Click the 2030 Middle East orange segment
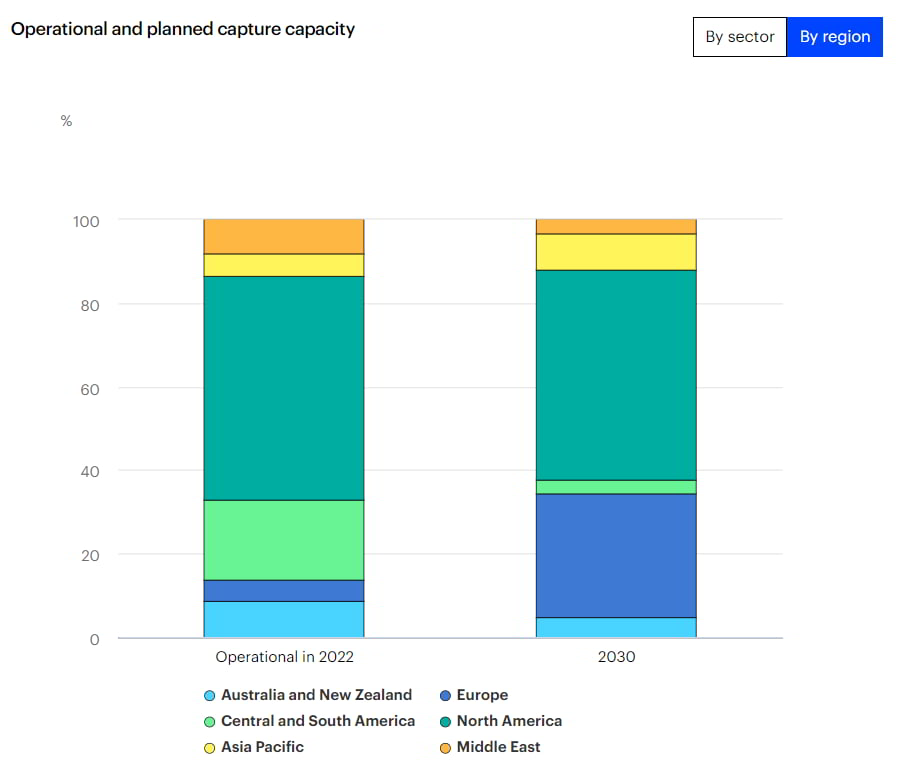Viewport: 897px width, 772px height. tap(616, 227)
